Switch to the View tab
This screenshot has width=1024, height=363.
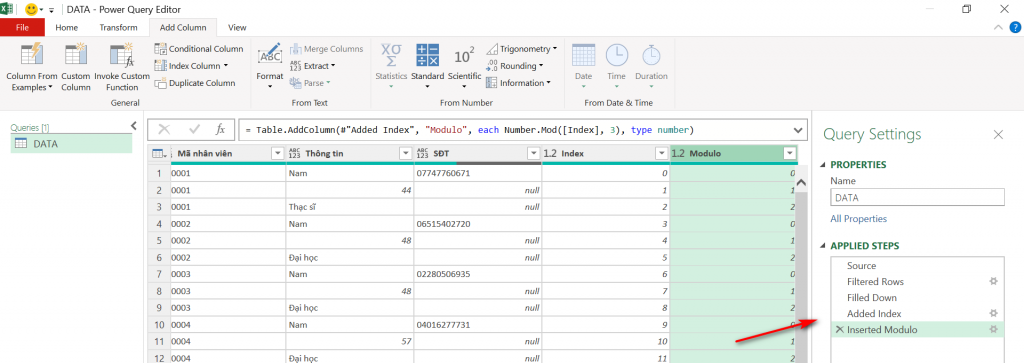[x=237, y=27]
